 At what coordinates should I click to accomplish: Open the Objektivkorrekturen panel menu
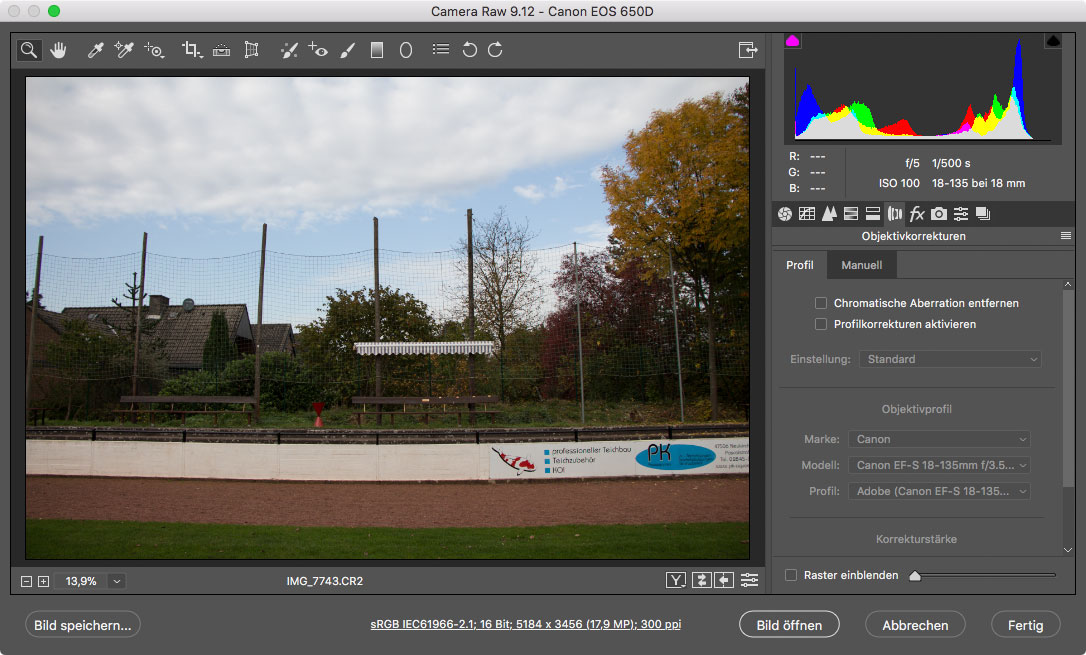[x=1066, y=236]
